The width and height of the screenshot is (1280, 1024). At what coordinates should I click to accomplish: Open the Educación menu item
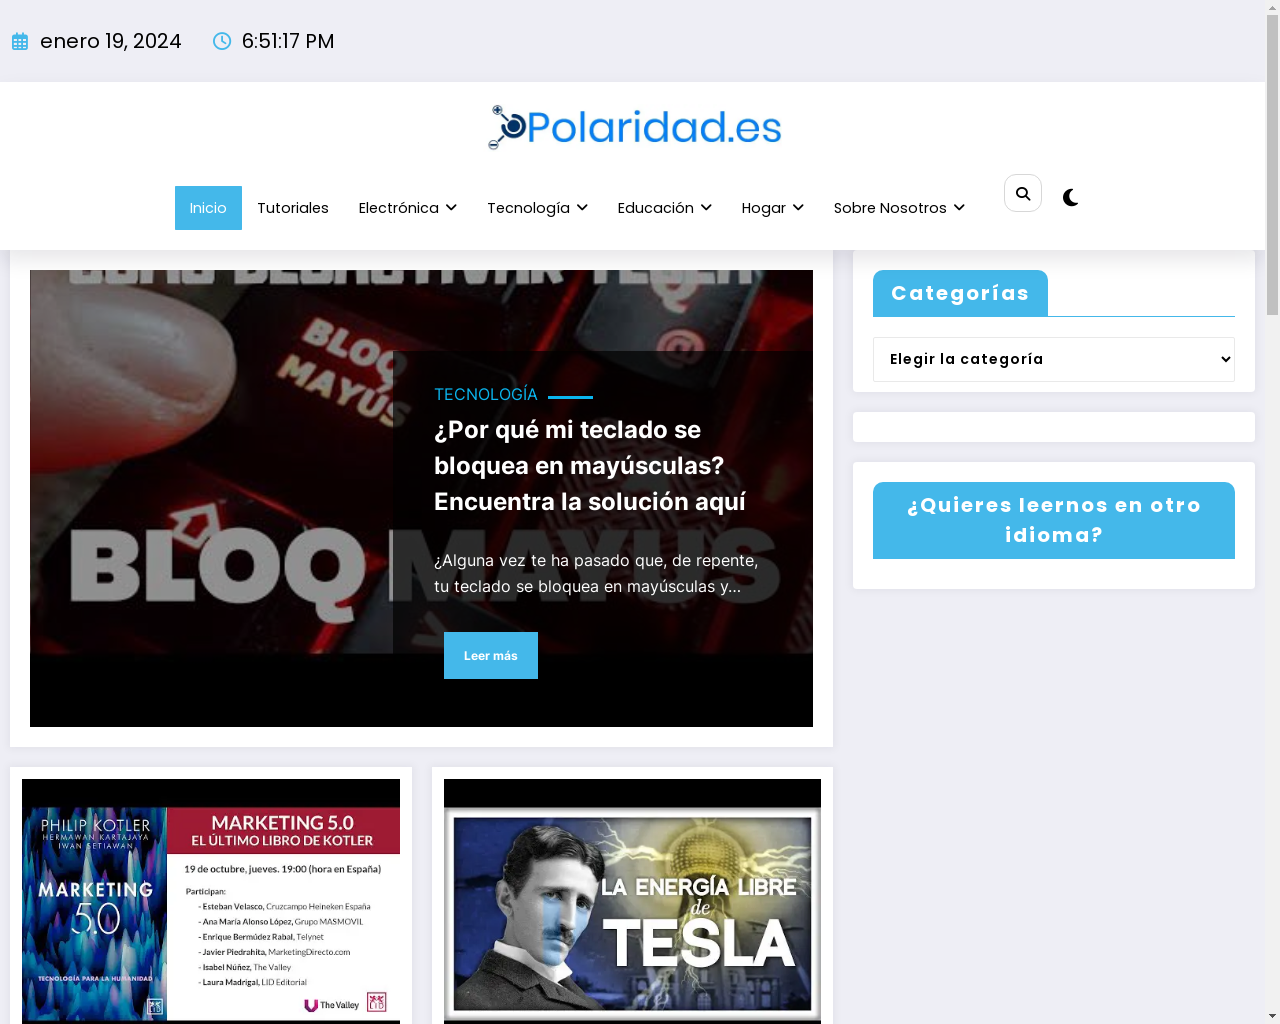coord(656,208)
